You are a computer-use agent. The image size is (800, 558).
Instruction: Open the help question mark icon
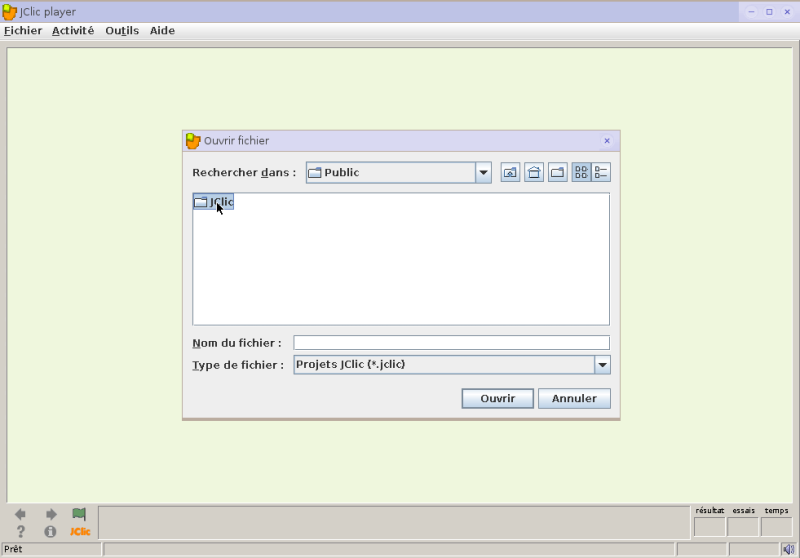coord(20,531)
